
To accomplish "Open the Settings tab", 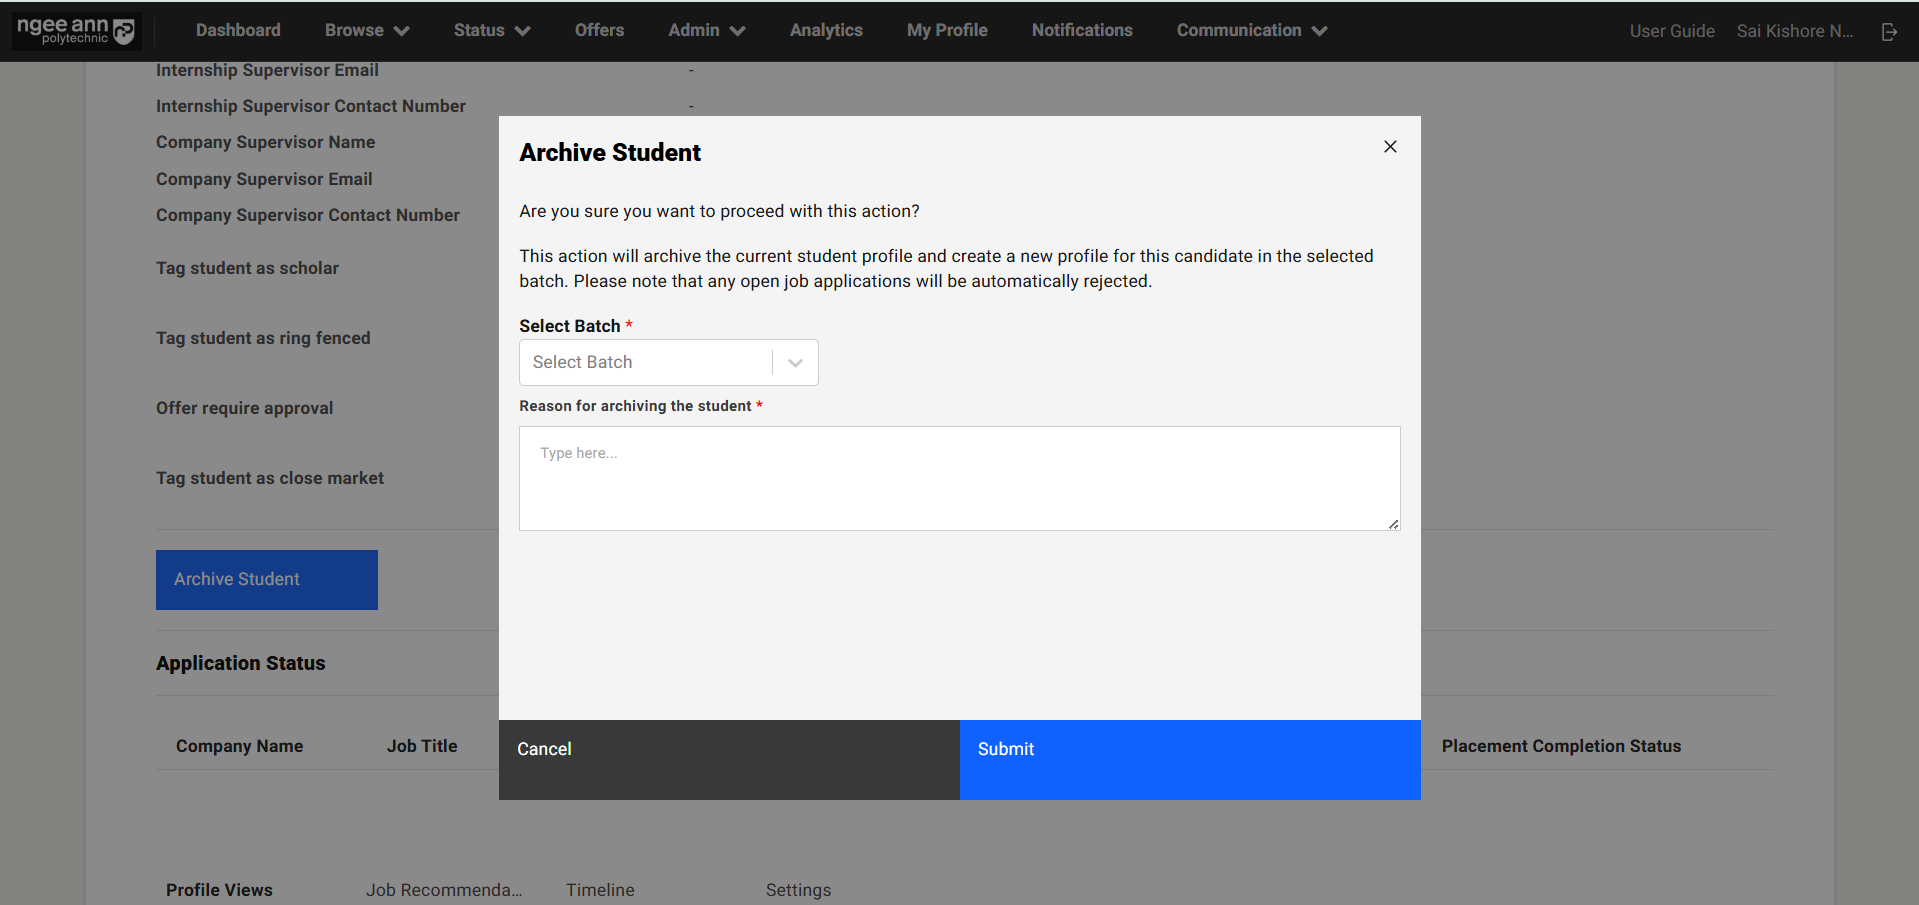I will click(x=797, y=889).
